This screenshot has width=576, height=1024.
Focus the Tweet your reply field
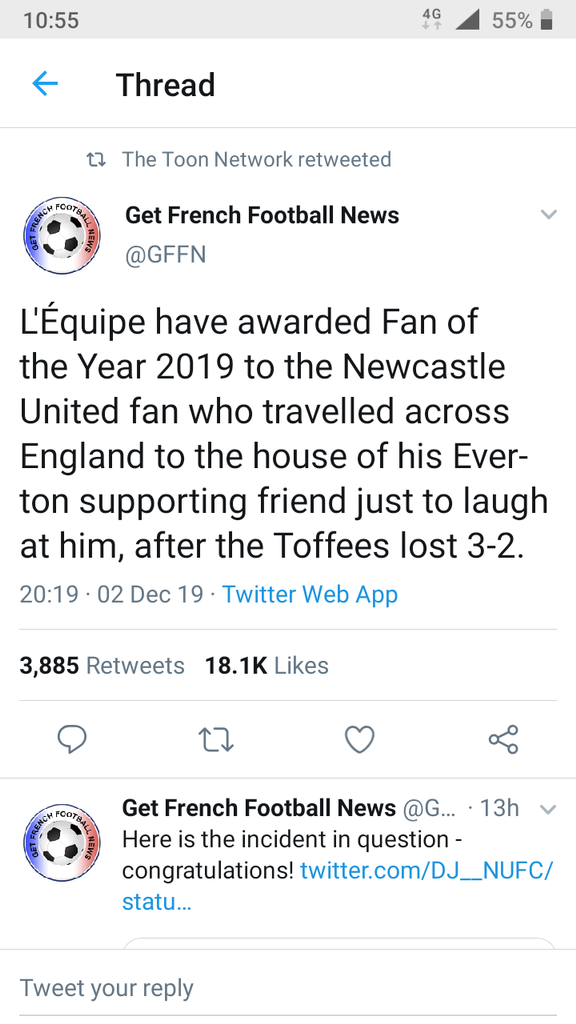pos(288,987)
